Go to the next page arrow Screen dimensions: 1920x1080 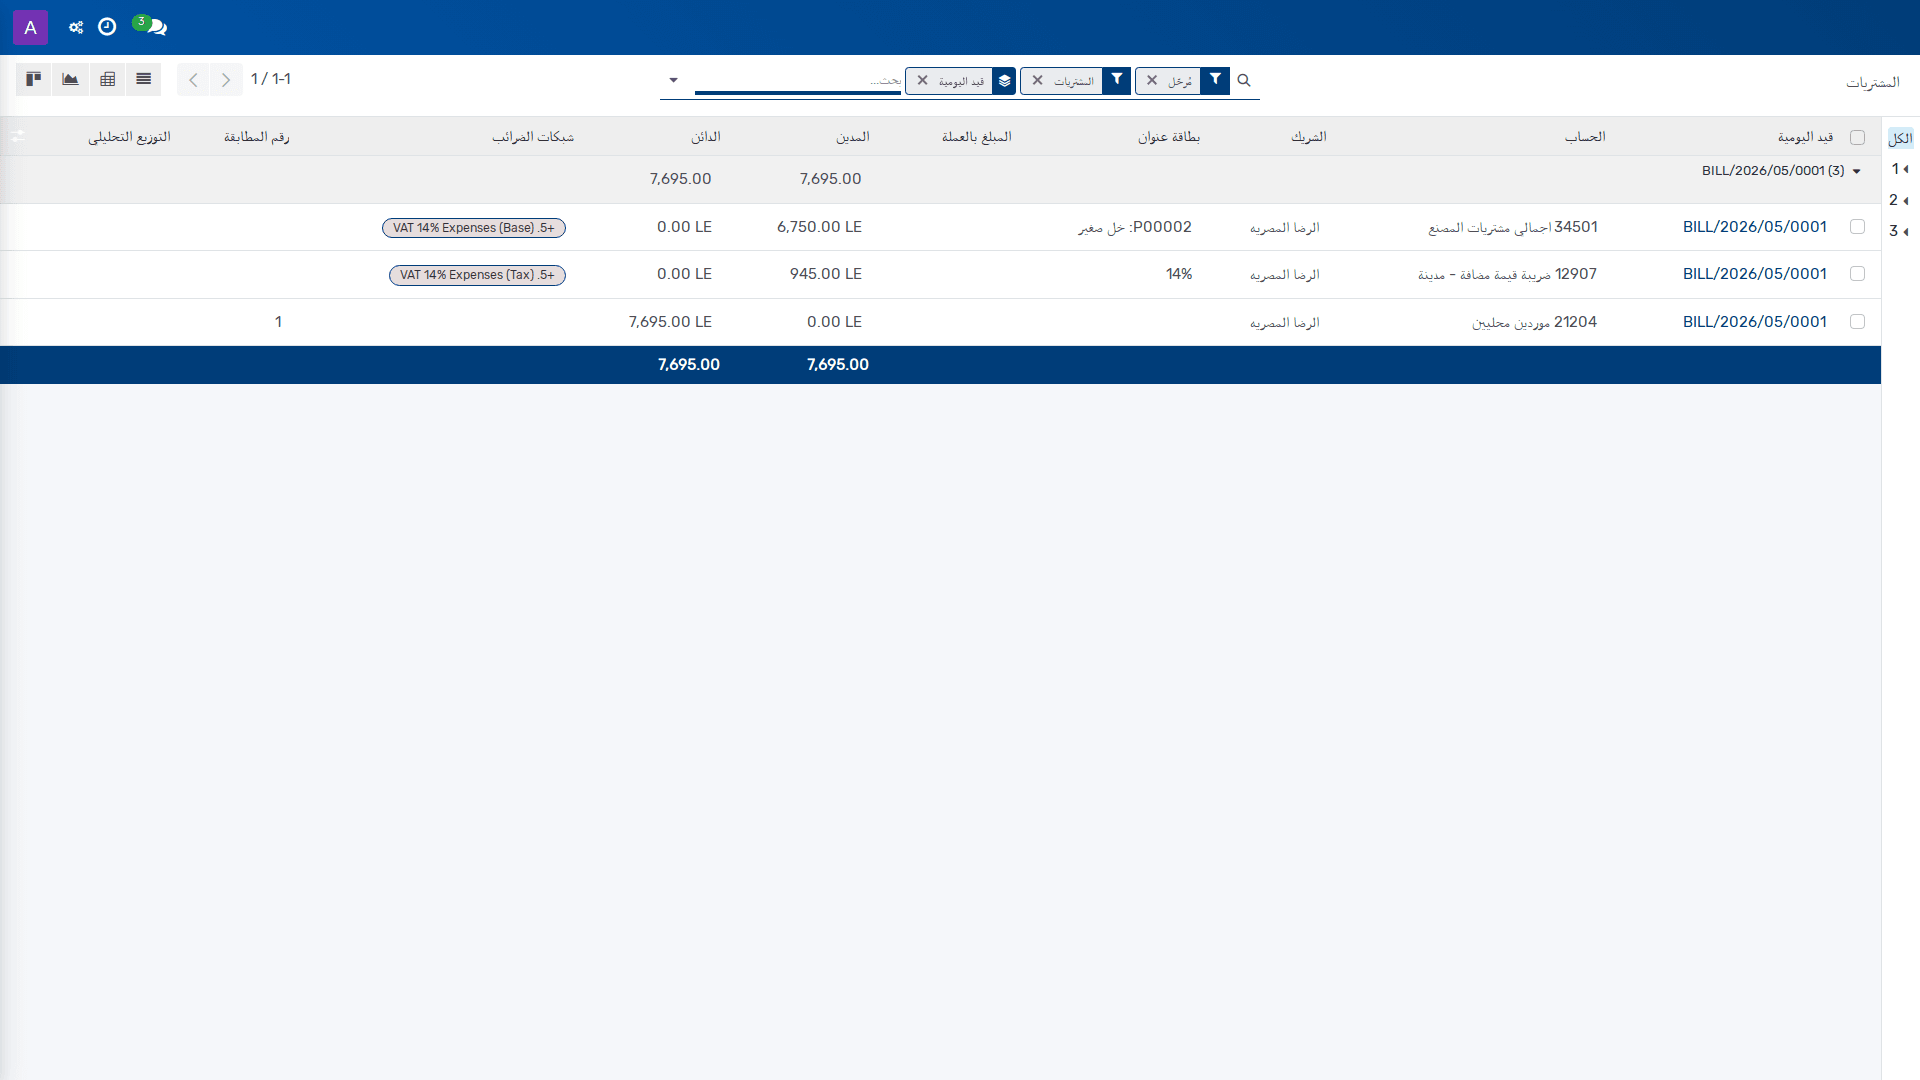point(226,79)
